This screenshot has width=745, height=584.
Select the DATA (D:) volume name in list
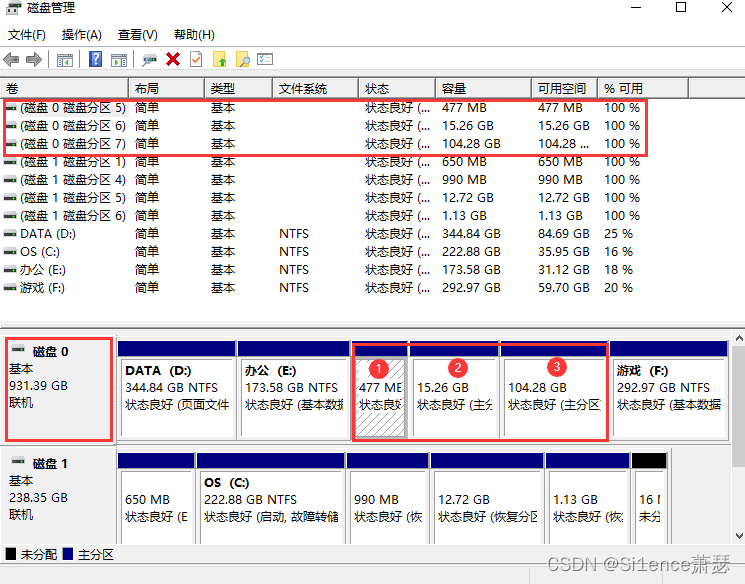[48, 234]
